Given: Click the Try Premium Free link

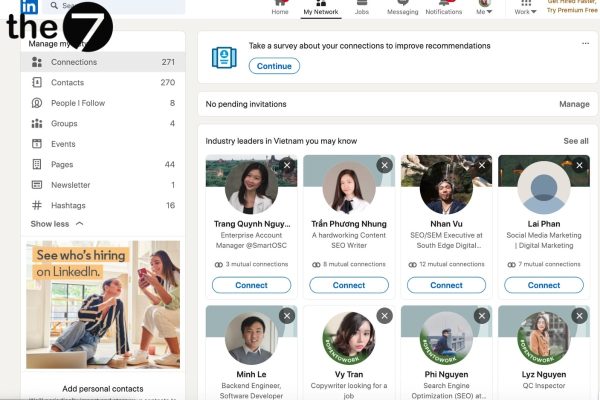Looking at the screenshot, I should [572, 10].
